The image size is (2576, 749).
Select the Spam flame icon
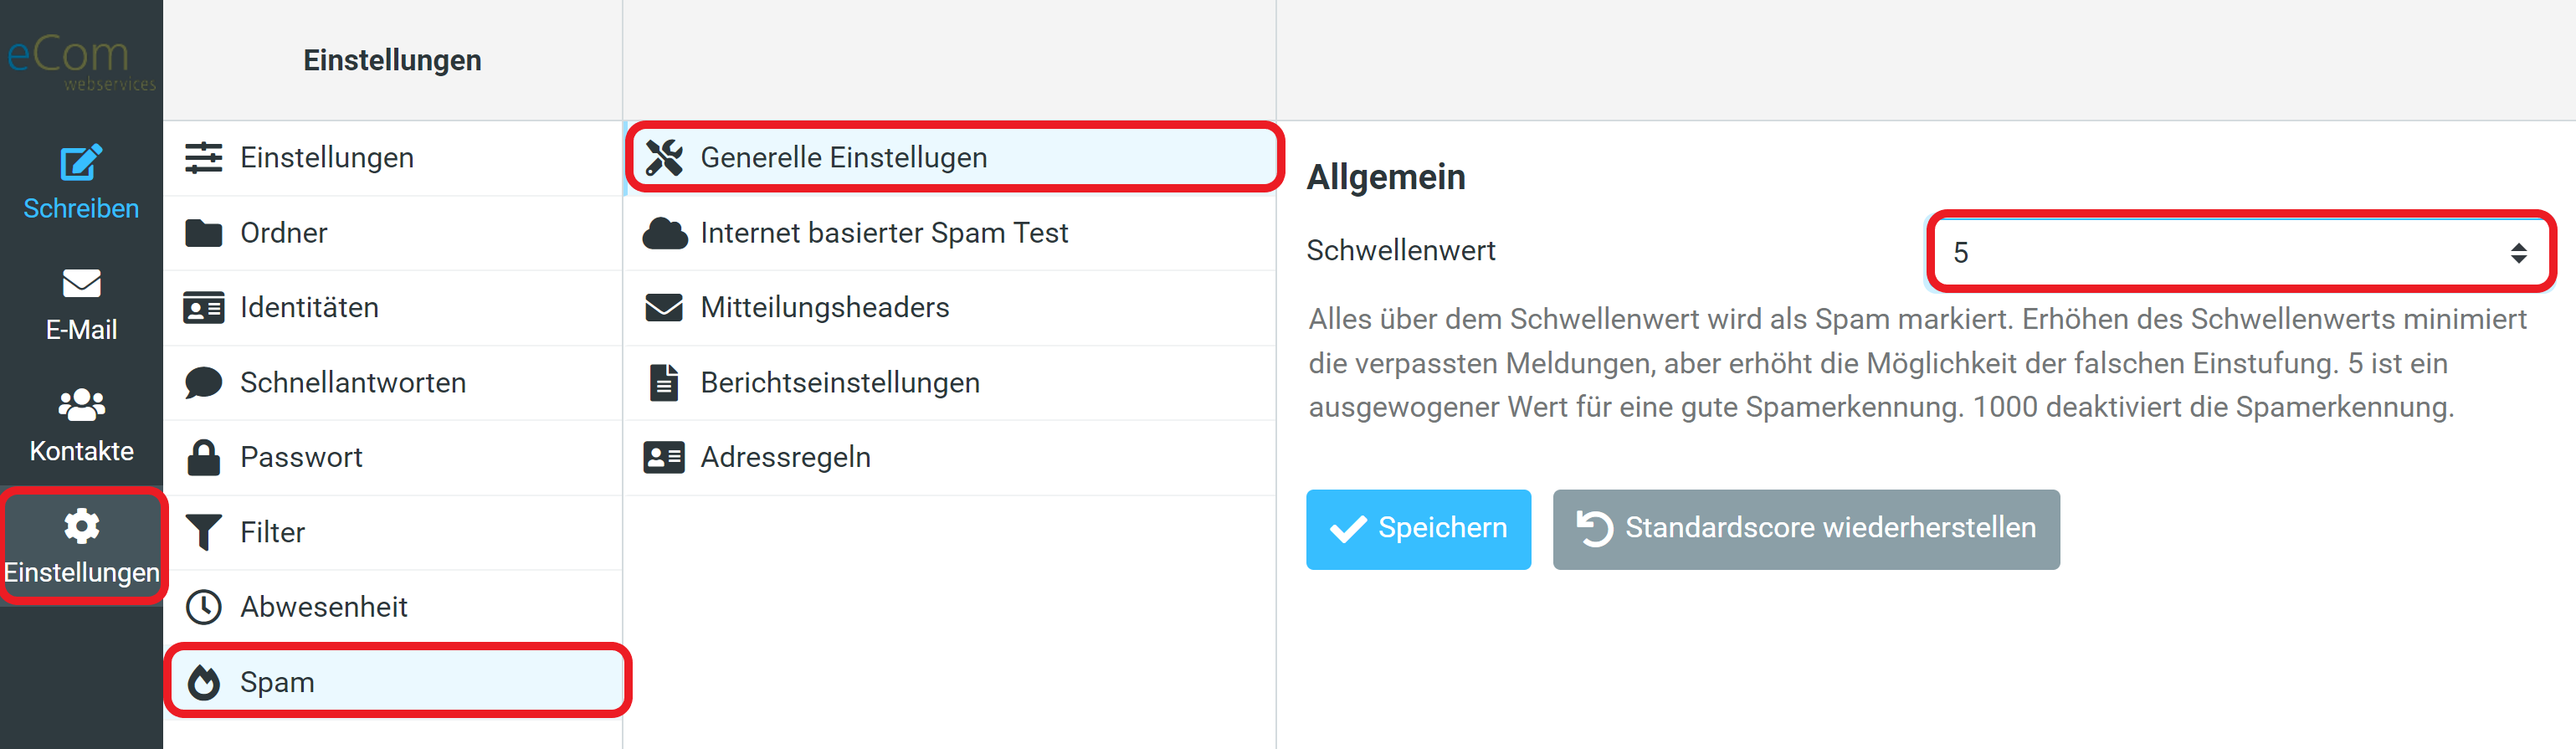click(x=205, y=681)
